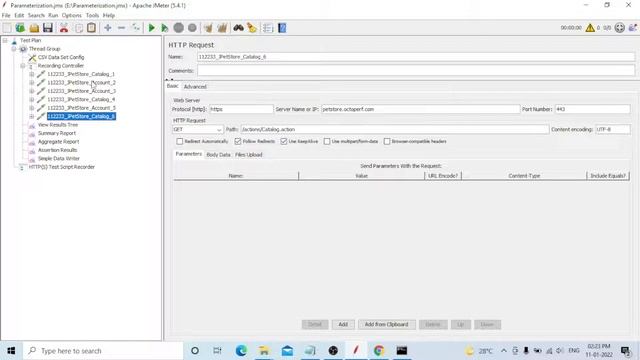Click the Copy icon in toolbar
640x360 pixels.
[79, 28]
